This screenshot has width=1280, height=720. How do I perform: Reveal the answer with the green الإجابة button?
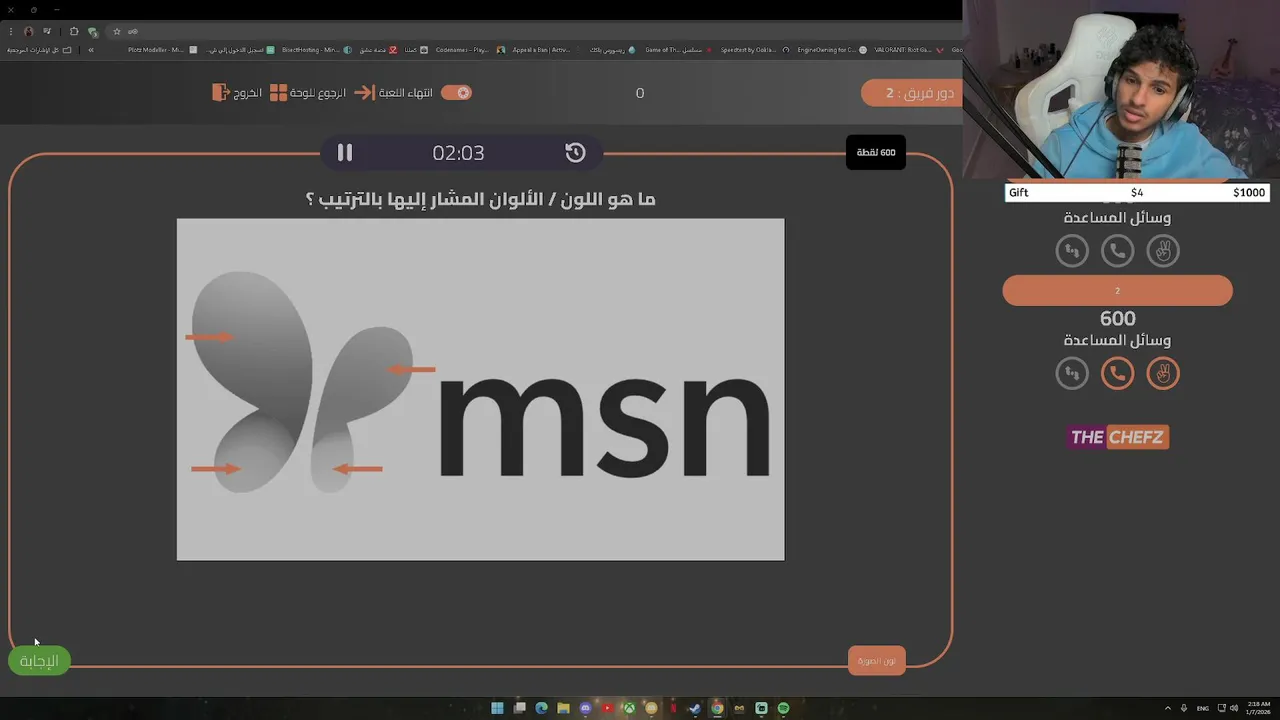tap(39, 661)
